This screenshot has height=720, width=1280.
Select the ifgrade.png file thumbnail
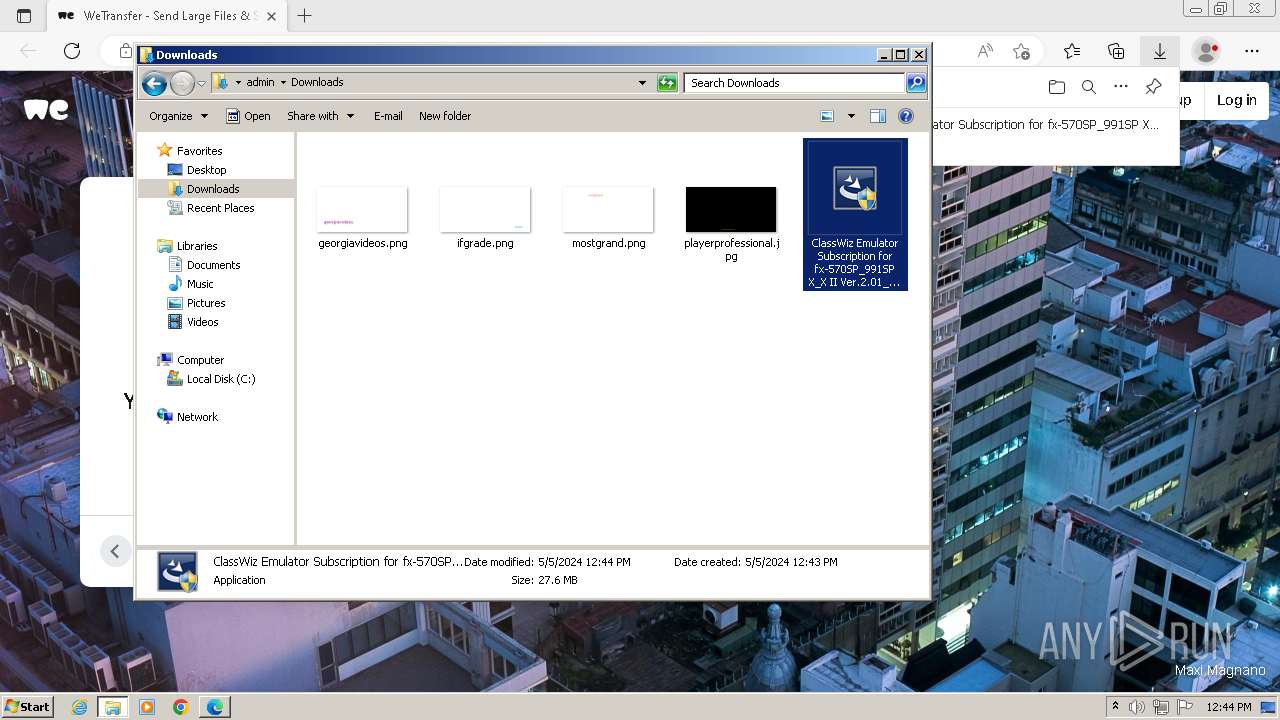(x=485, y=209)
